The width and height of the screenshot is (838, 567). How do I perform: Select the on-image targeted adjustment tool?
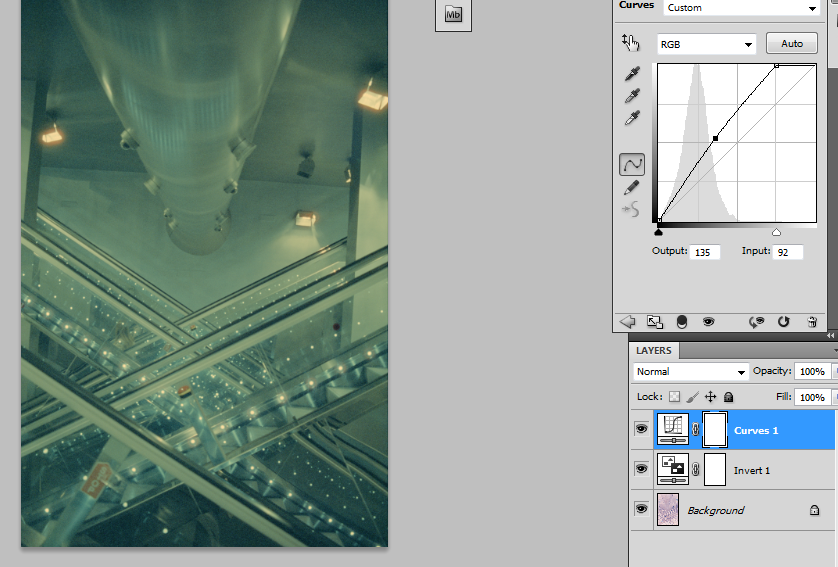coord(630,42)
